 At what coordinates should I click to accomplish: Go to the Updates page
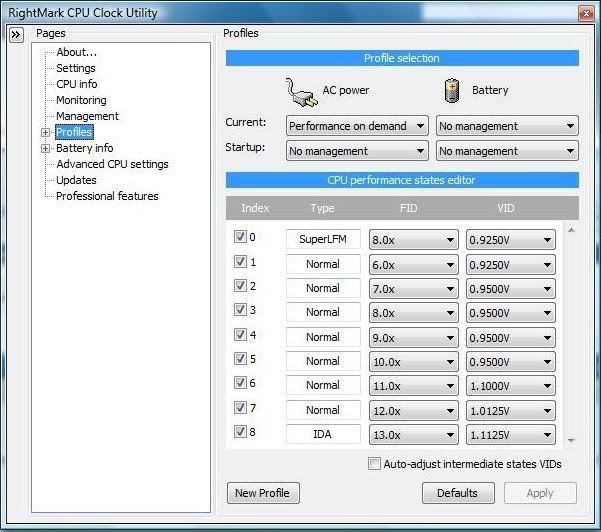click(x=76, y=180)
